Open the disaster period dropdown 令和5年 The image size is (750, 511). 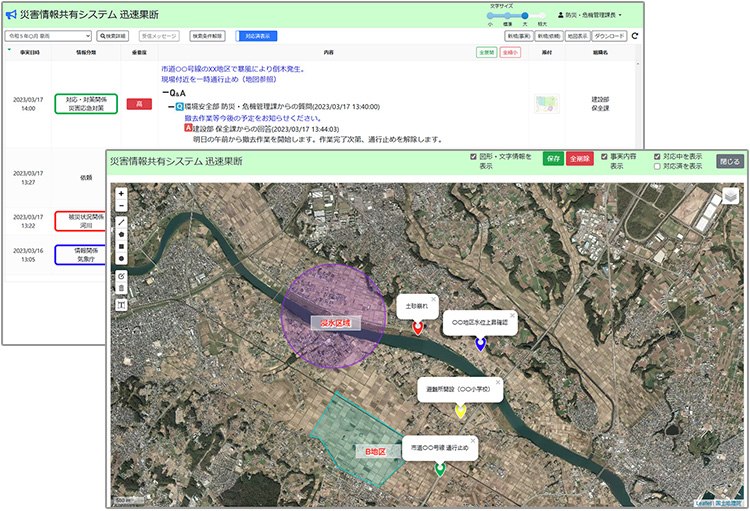click(x=48, y=36)
